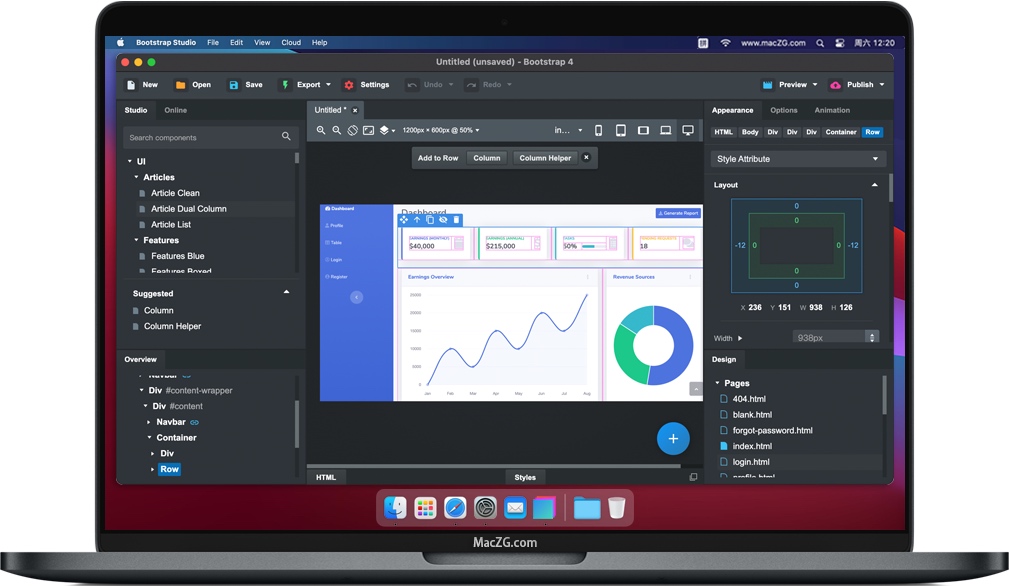Click the duplicate icon on selection toolbar

(x=430, y=220)
